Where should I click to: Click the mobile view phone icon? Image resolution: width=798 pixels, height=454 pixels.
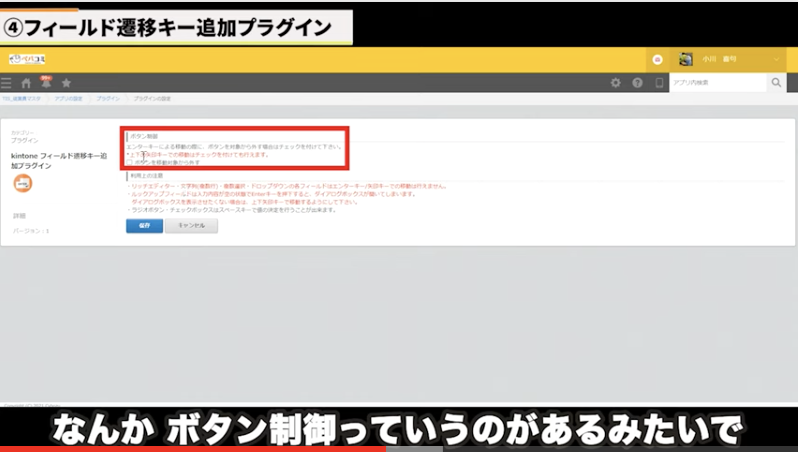(658, 83)
